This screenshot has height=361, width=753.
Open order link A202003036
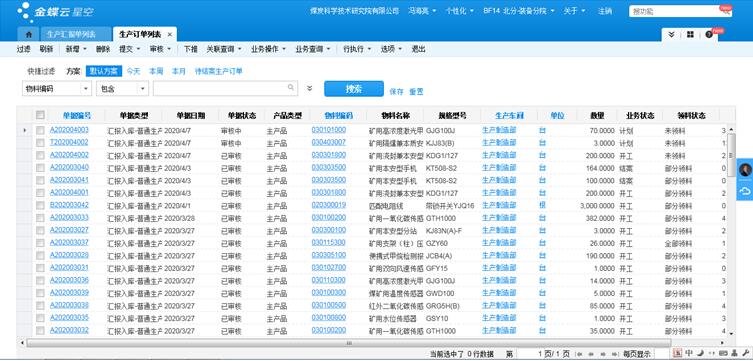pos(69,280)
